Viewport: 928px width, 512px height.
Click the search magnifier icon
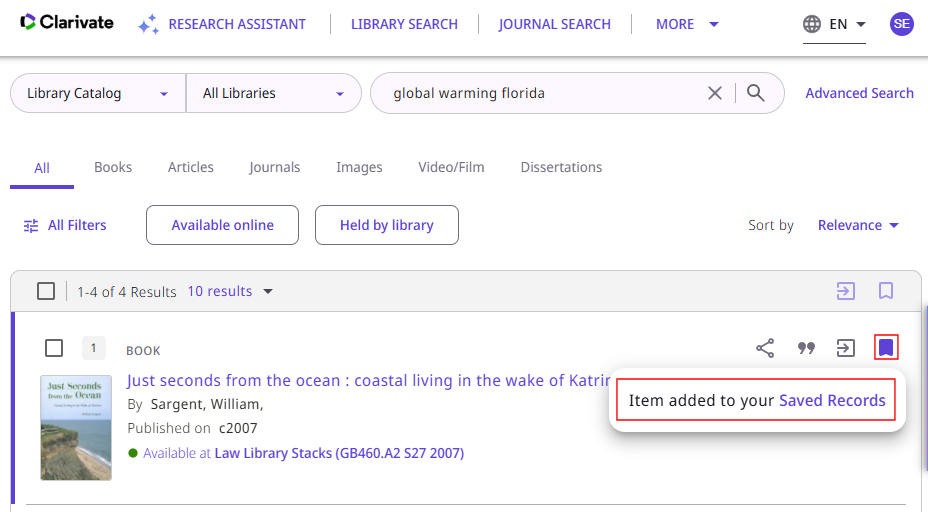click(756, 93)
